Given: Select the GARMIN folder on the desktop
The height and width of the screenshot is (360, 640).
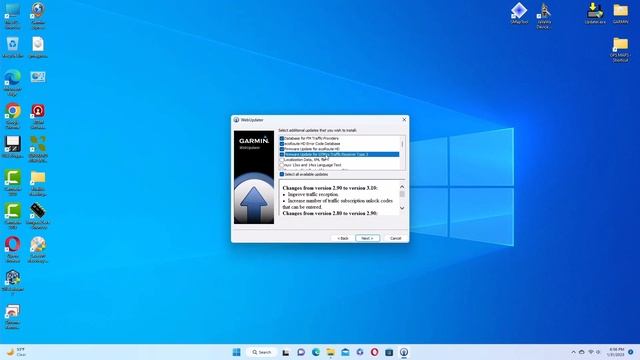Looking at the screenshot, I should click(x=620, y=13).
